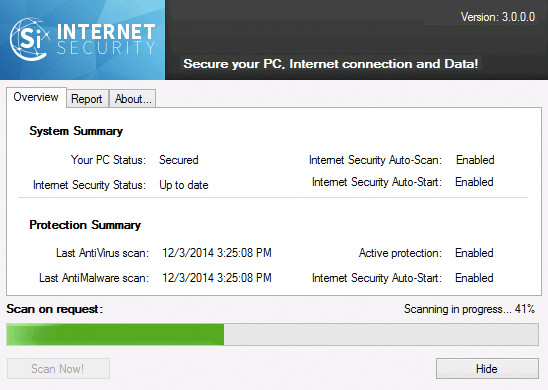Click the green scan progress bar
Viewport: 548px width, 390px height.
pyautogui.click(x=115, y=334)
